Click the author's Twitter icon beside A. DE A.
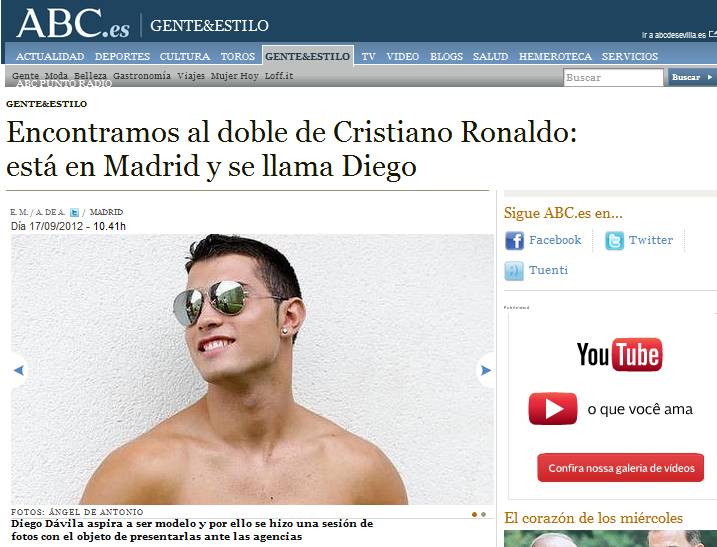 [74, 212]
